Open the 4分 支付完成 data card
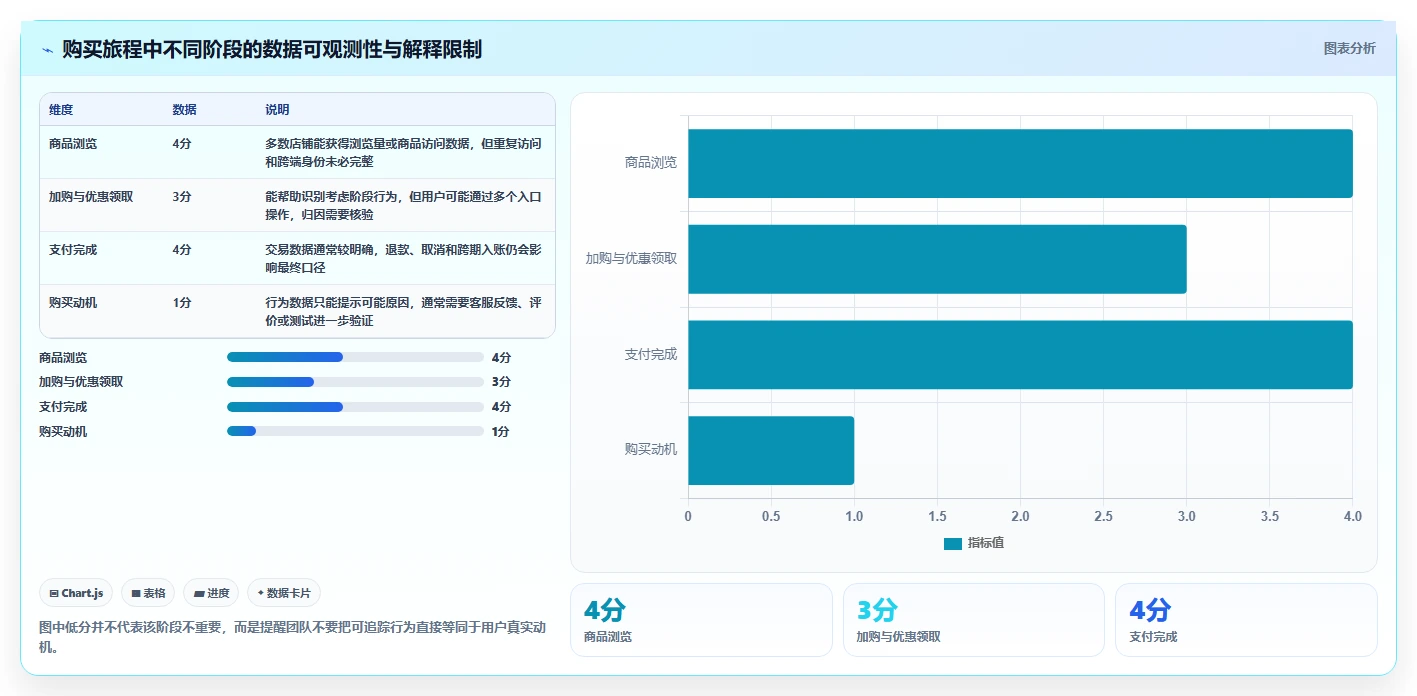This screenshot has width=1417, height=696. (x=1246, y=620)
